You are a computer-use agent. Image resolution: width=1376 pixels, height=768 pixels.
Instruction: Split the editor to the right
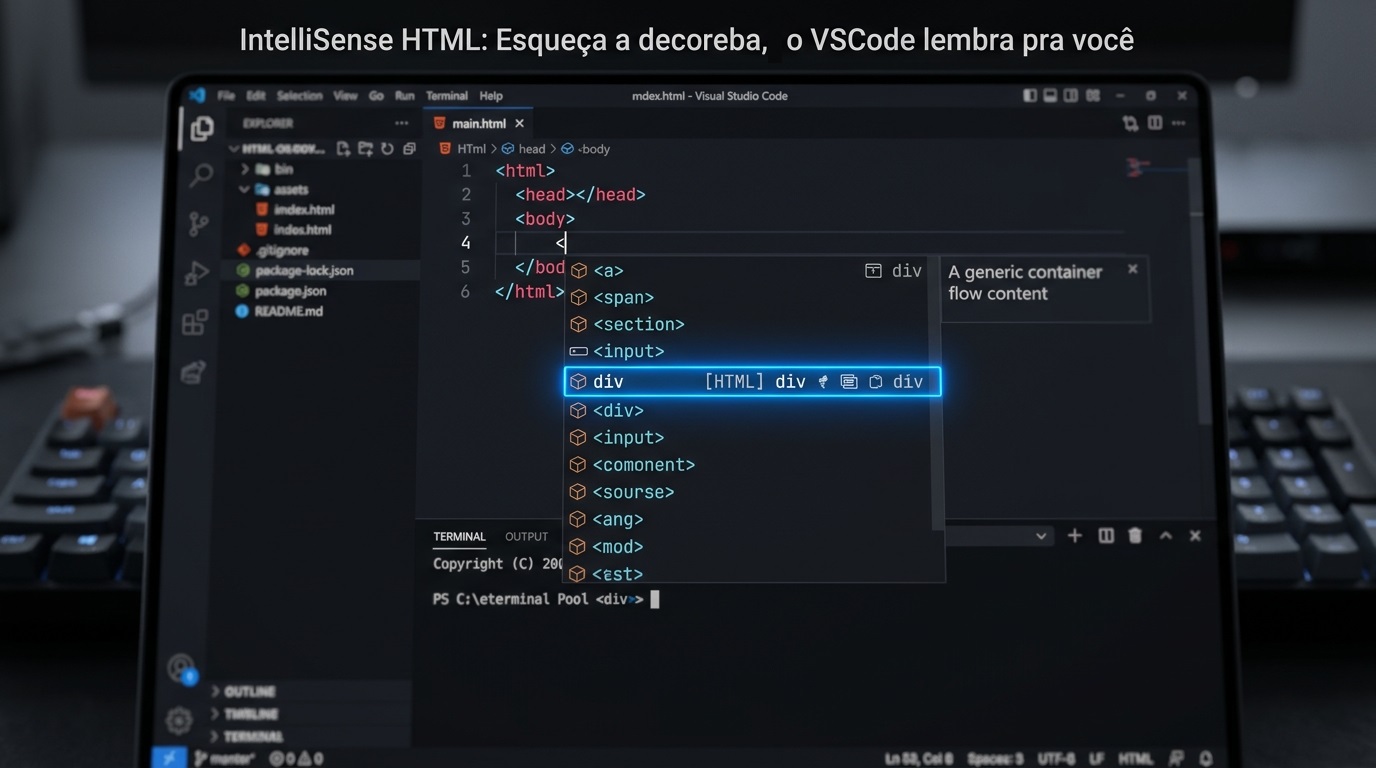pos(1155,123)
